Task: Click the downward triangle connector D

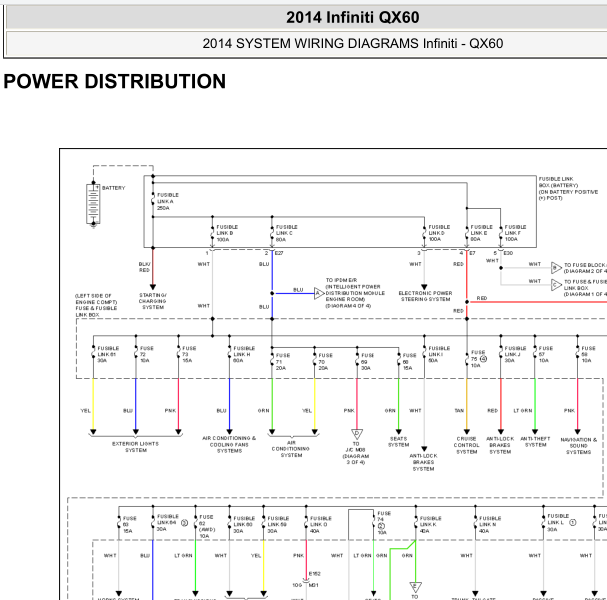Action: (357, 433)
